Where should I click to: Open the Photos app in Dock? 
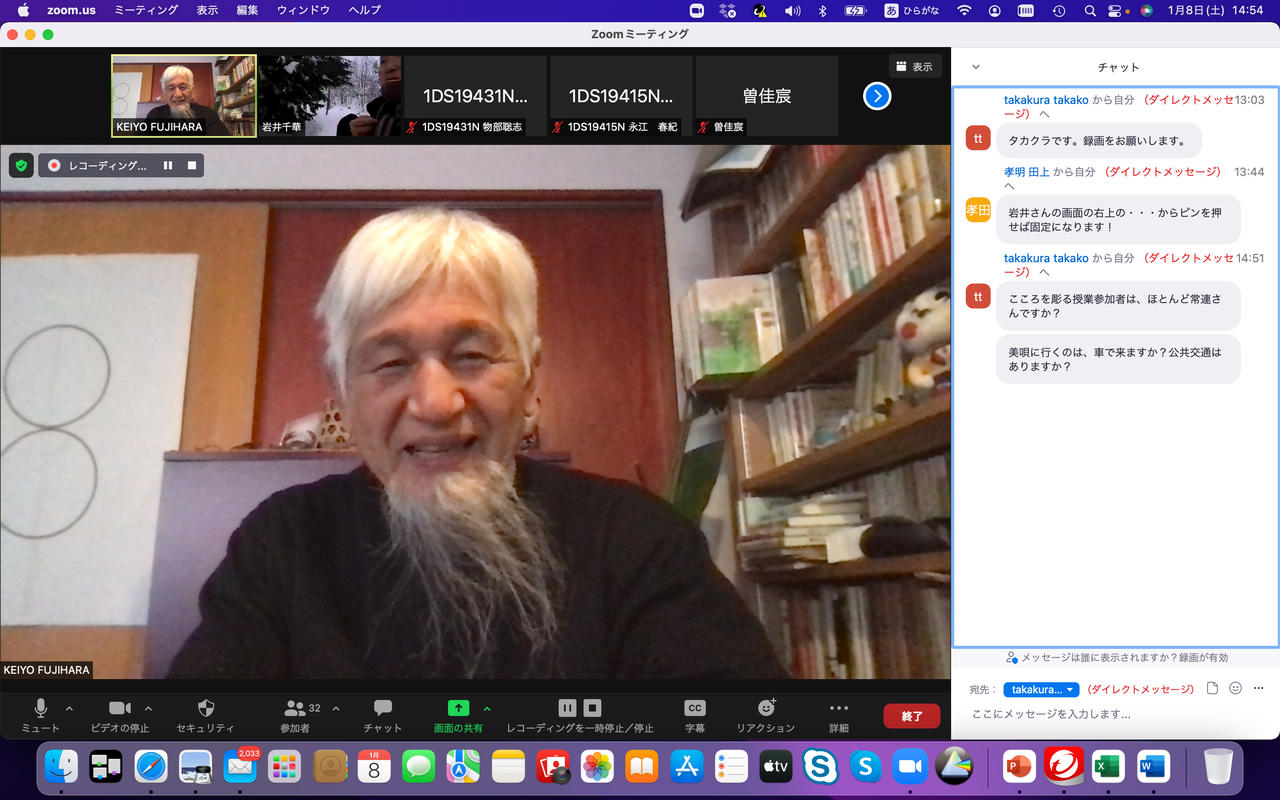coord(597,767)
